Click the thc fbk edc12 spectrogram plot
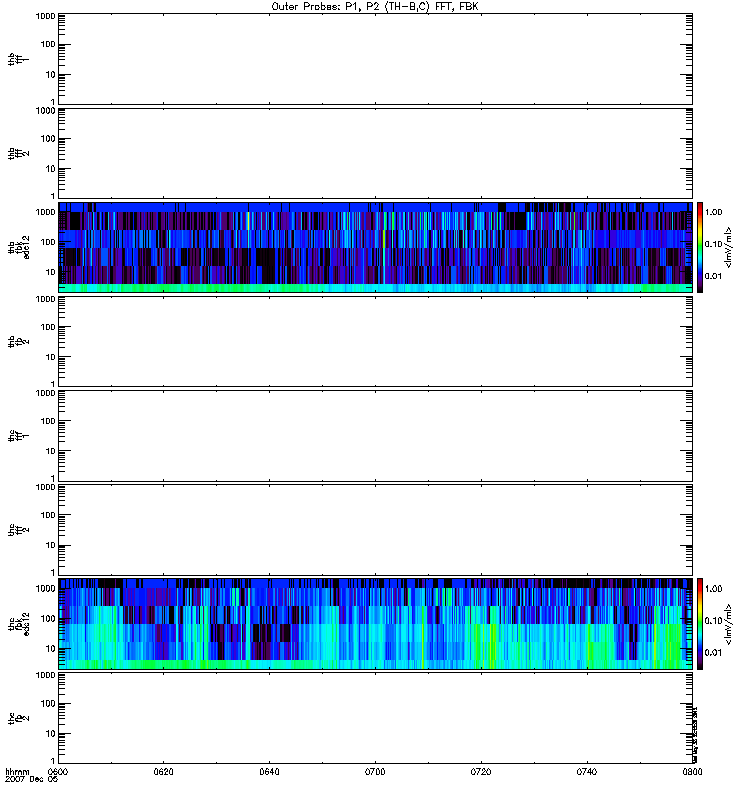This screenshot has width=750, height=800. 376,624
